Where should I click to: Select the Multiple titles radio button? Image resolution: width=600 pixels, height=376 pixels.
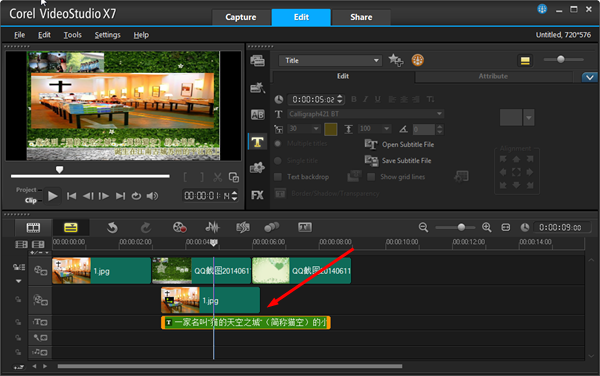coord(278,143)
